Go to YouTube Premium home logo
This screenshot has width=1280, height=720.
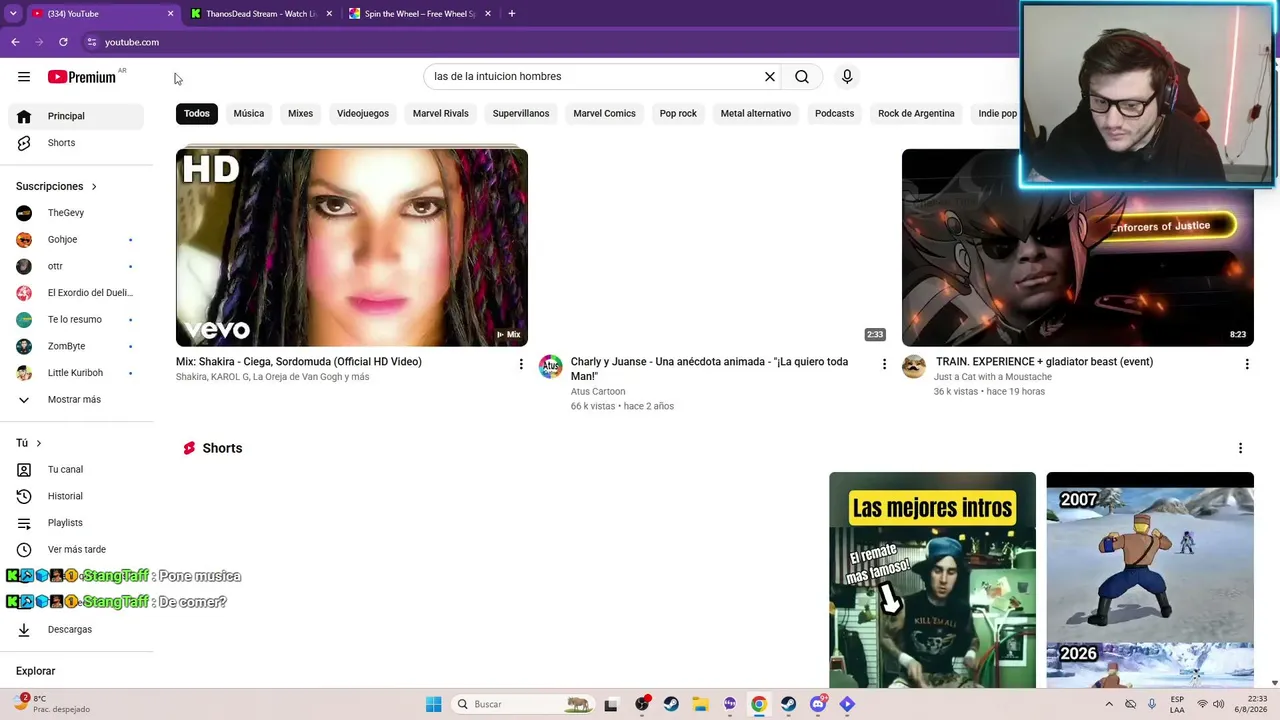[x=82, y=77]
